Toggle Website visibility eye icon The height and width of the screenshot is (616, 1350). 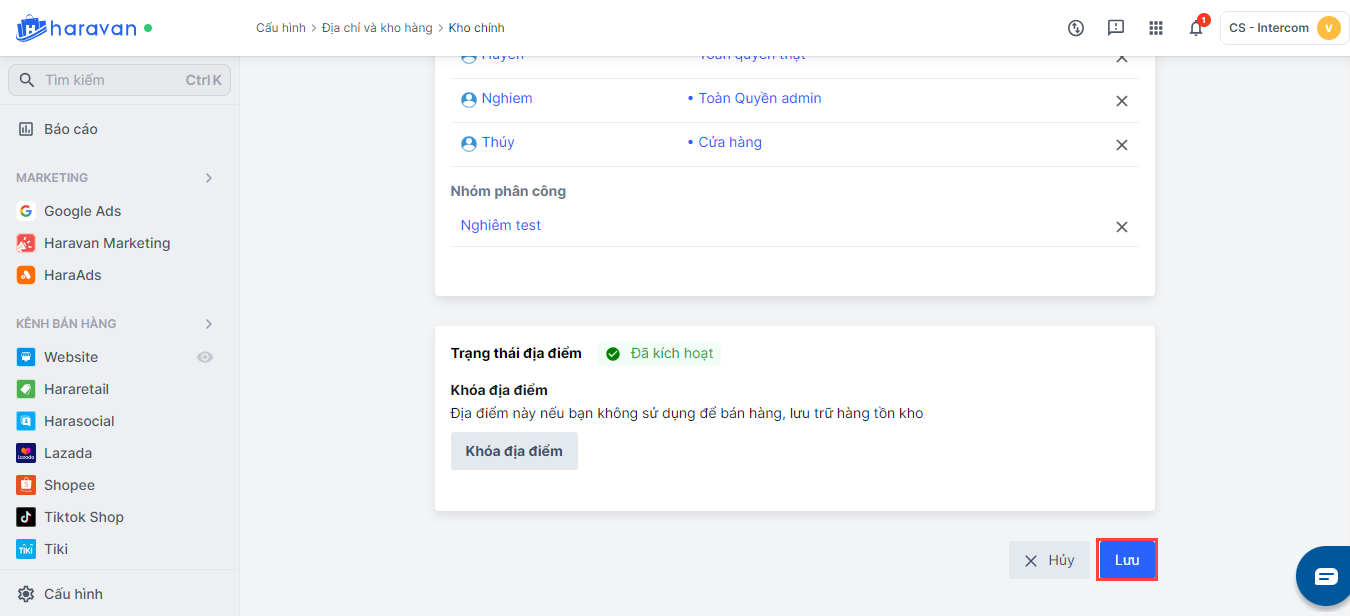[205, 357]
